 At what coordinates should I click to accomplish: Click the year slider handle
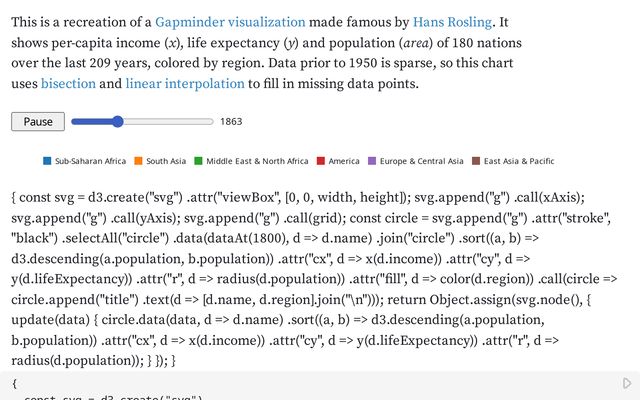click(x=117, y=121)
